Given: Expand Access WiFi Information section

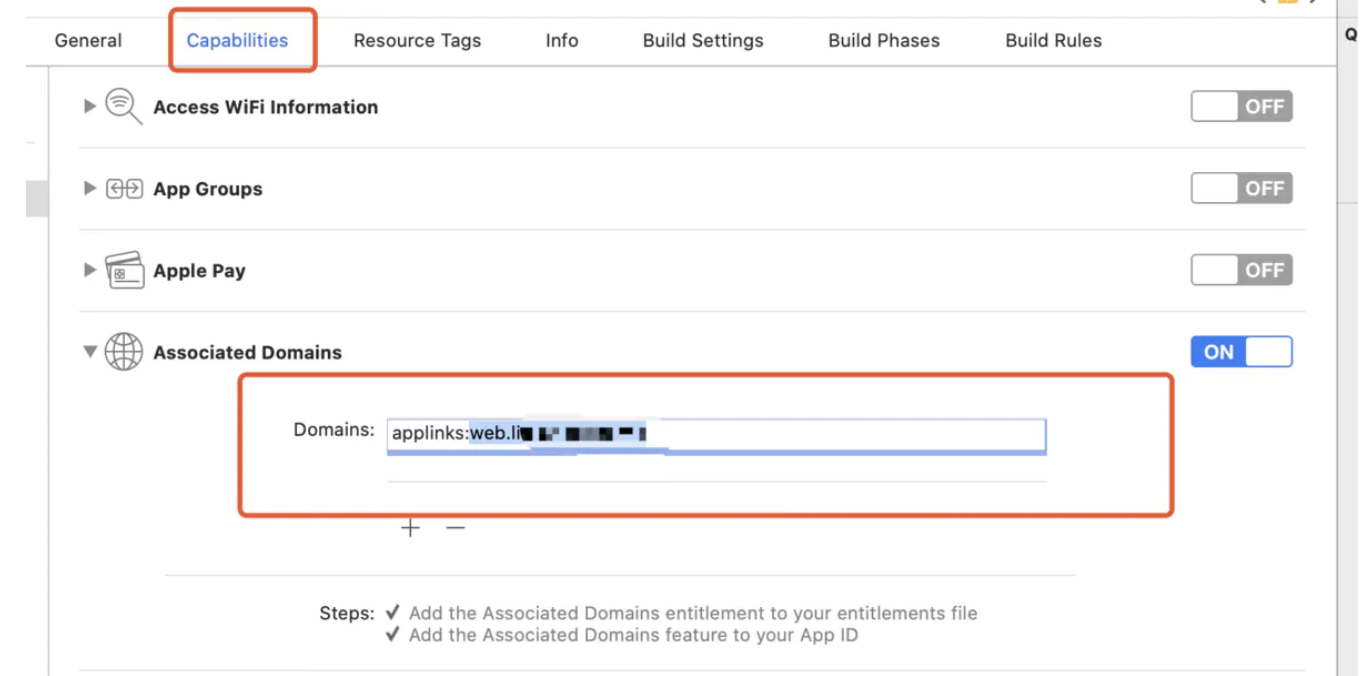Looking at the screenshot, I should pos(90,106).
